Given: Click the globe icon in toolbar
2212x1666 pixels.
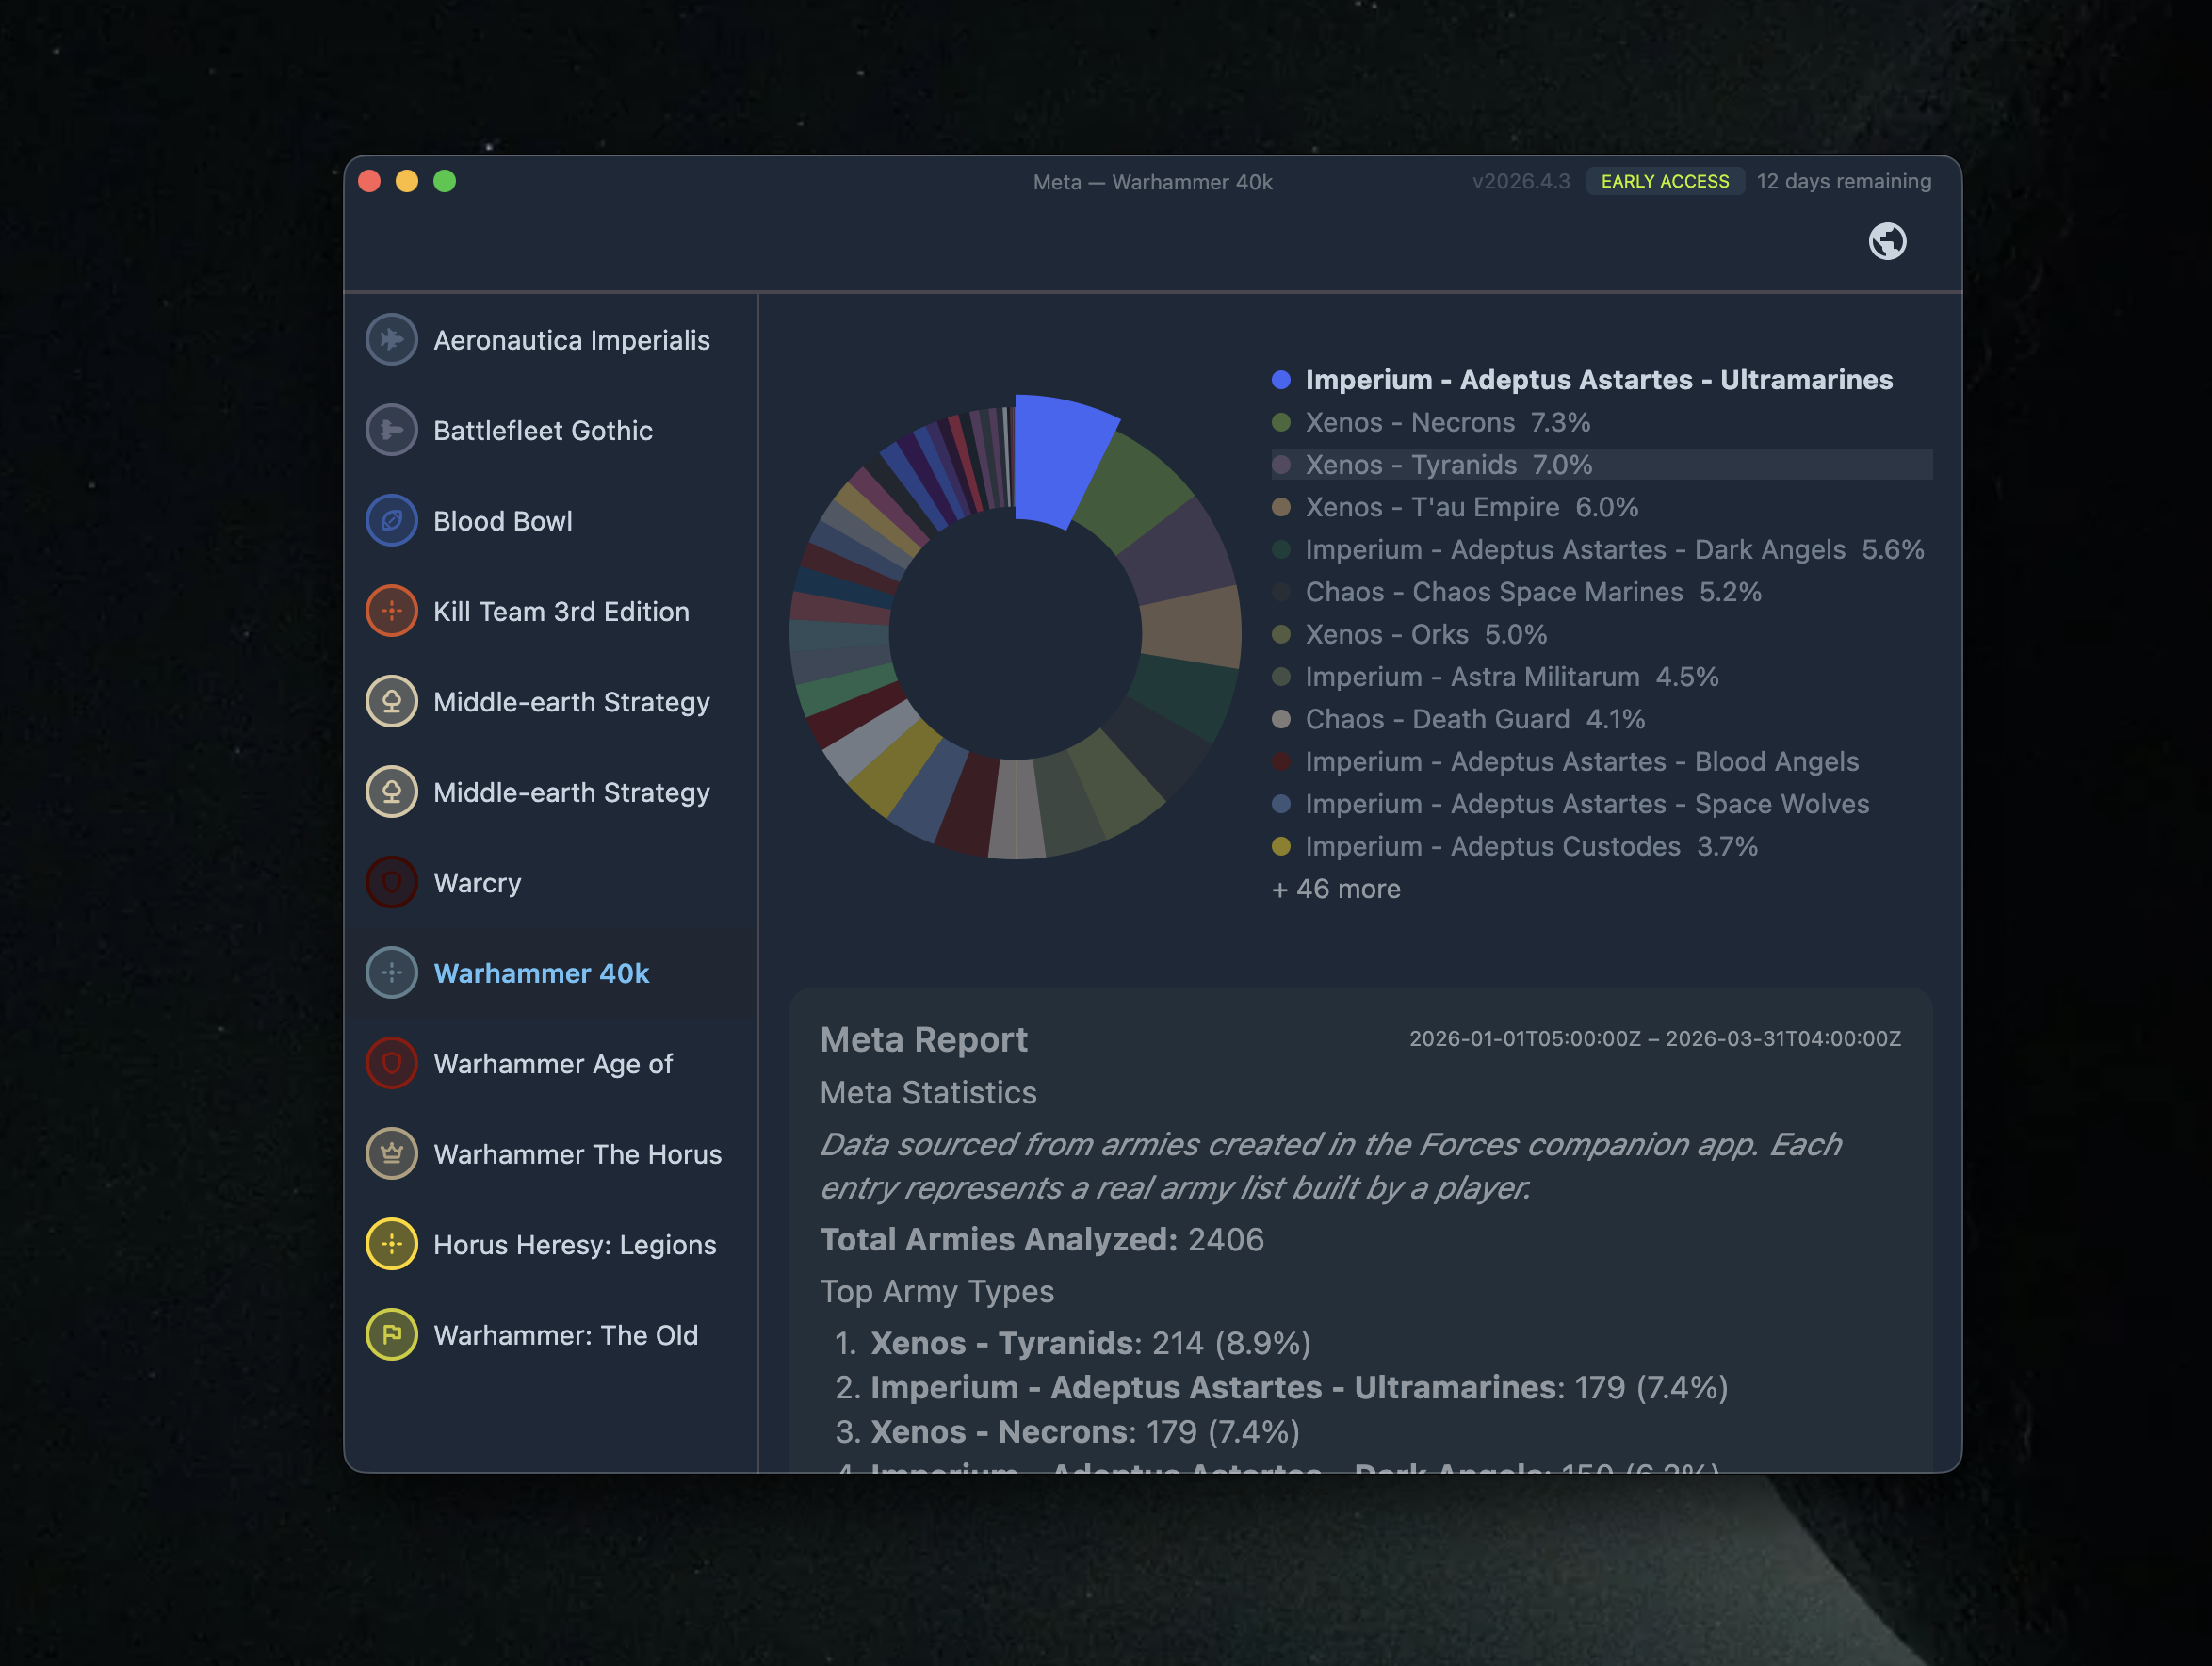Looking at the screenshot, I should (1887, 241).
